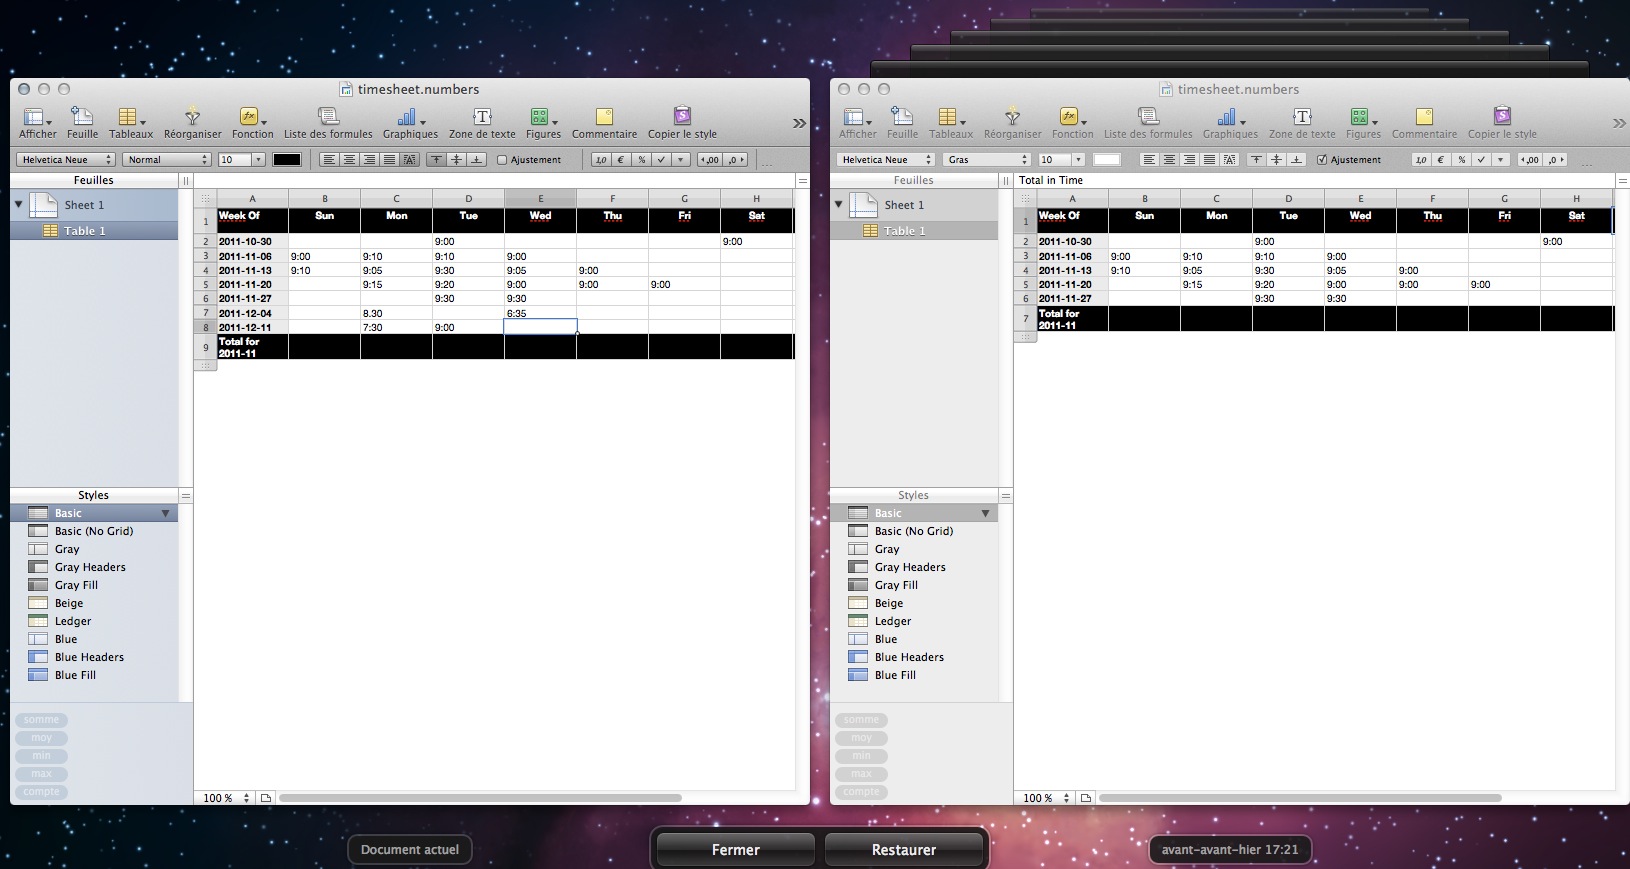Open more cell formats dropdown, left window
The image size is (1630, 869).
[681, 160]
